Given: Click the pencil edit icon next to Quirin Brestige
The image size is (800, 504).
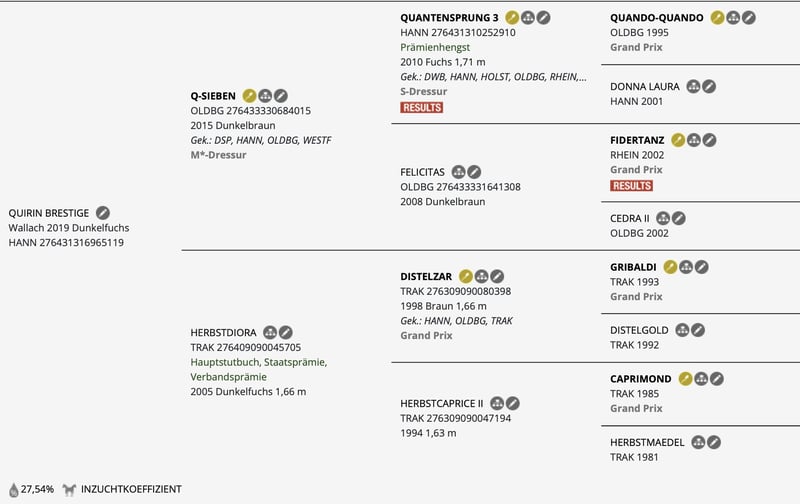Looking at the screenshot, I should [103, 212].
